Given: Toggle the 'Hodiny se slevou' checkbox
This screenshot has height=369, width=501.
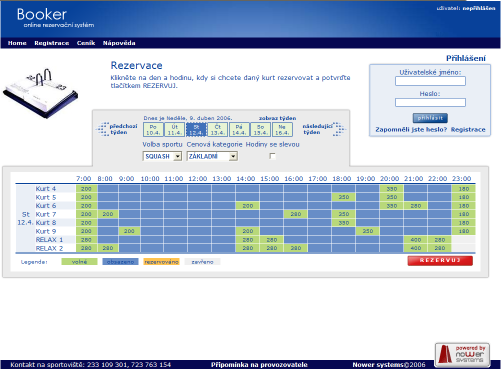Looking at the screenshot, I should 272,156.
